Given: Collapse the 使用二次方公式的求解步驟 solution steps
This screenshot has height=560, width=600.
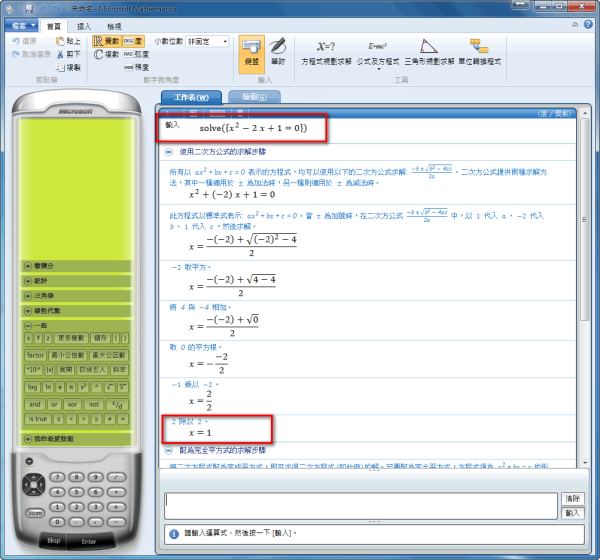Looking at the screenshot, I should coord(169,152).
